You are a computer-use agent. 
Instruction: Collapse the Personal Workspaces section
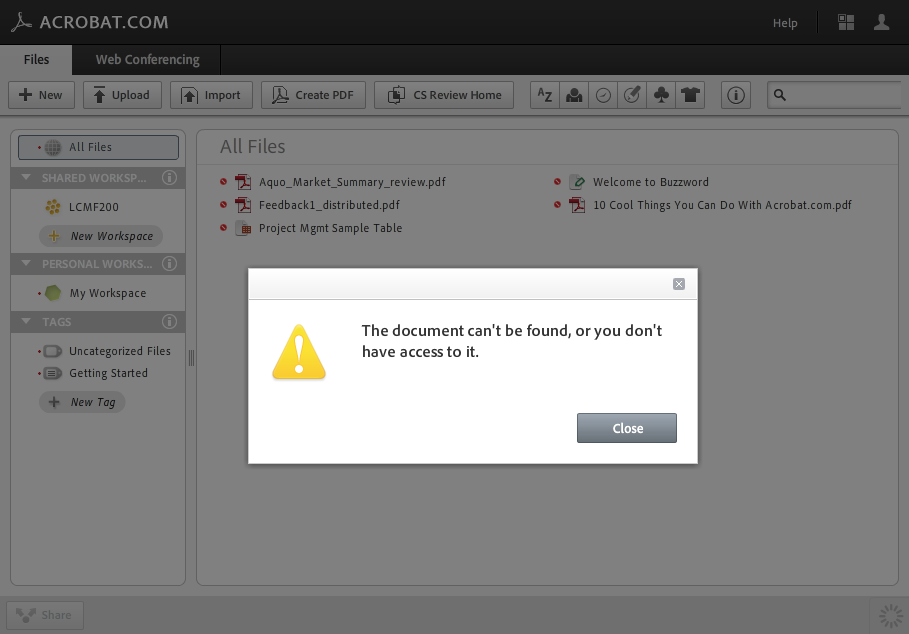coord(26,263)
